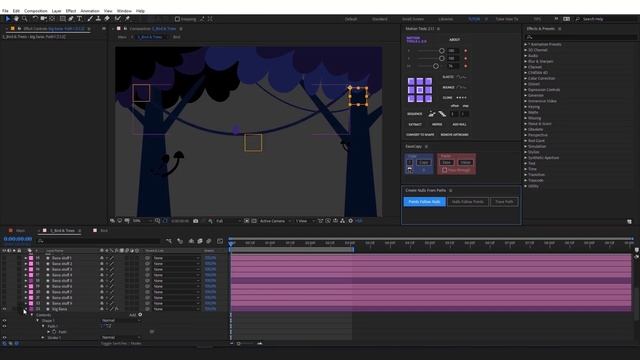Click the shy layers icon above timeline
The height and width of the screenshot is (360, 640).
(191, 241)
